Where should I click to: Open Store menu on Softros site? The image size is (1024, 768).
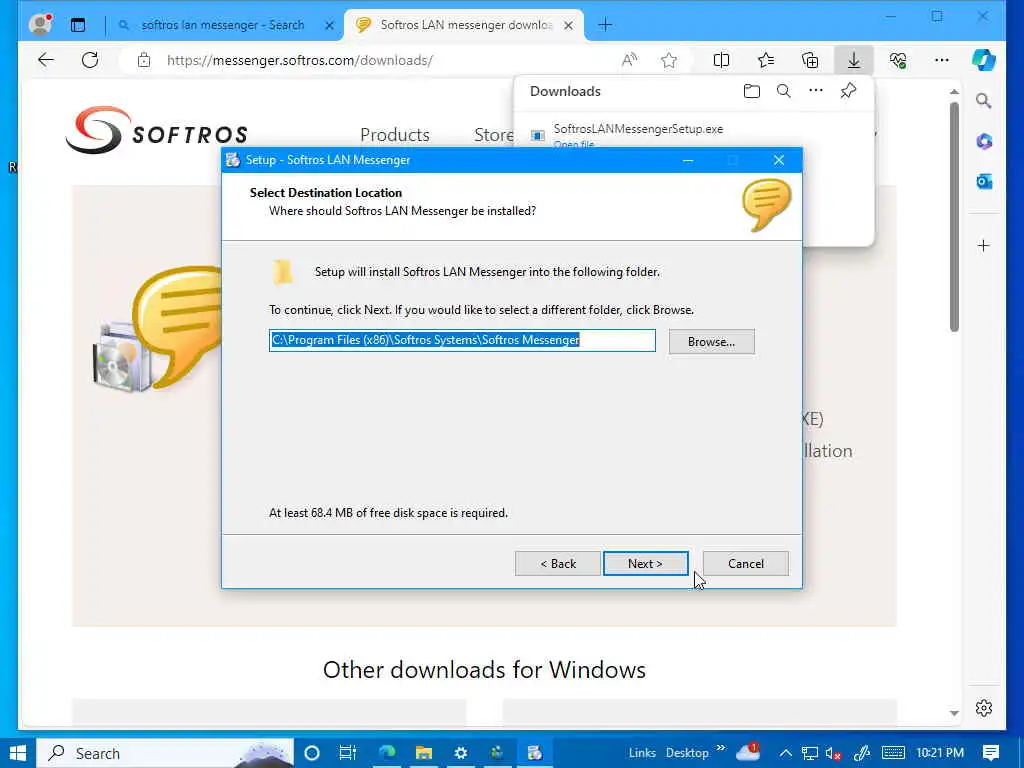pyautogui.click(x=494, y=135)
